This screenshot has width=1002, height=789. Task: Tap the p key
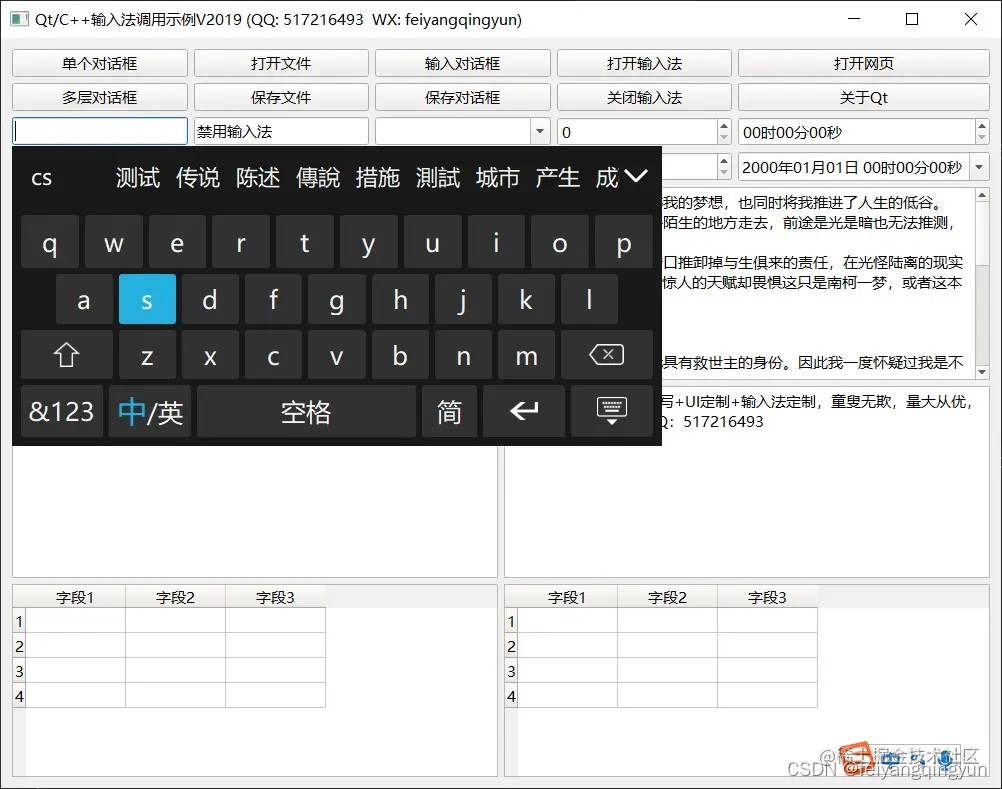coord(624,243)
